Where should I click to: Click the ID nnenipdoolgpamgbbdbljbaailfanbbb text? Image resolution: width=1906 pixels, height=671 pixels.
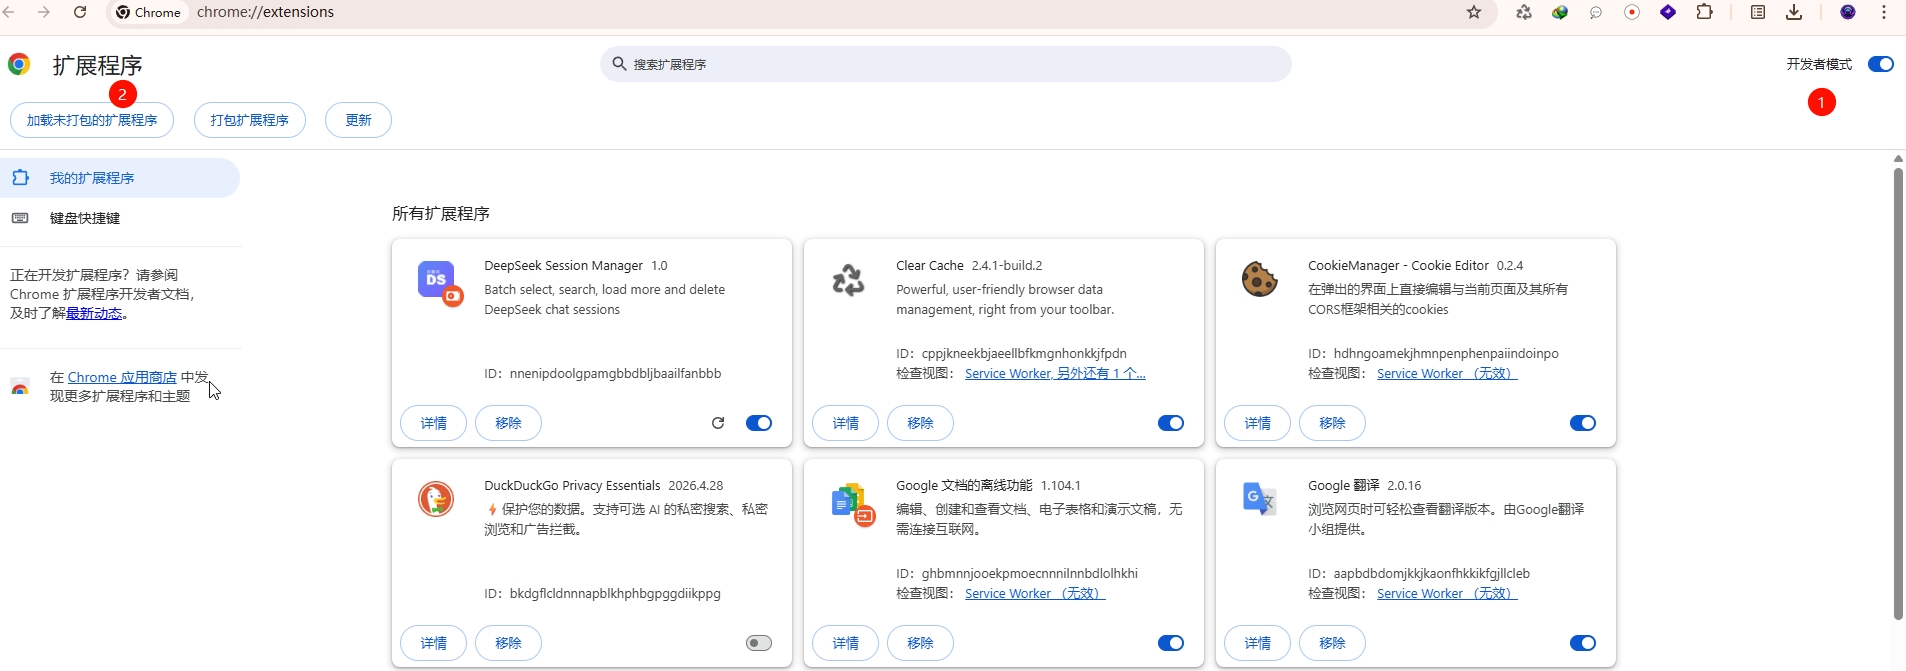coord(603,373)
